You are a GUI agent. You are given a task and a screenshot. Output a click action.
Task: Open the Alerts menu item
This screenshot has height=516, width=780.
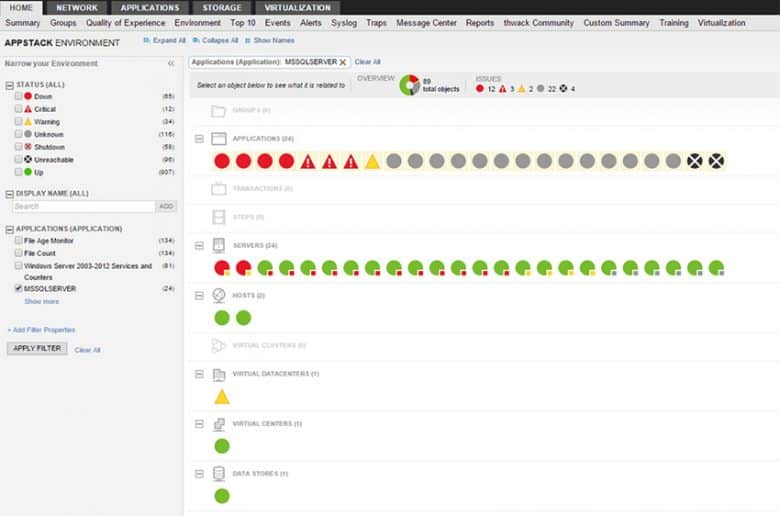(310, 23)
